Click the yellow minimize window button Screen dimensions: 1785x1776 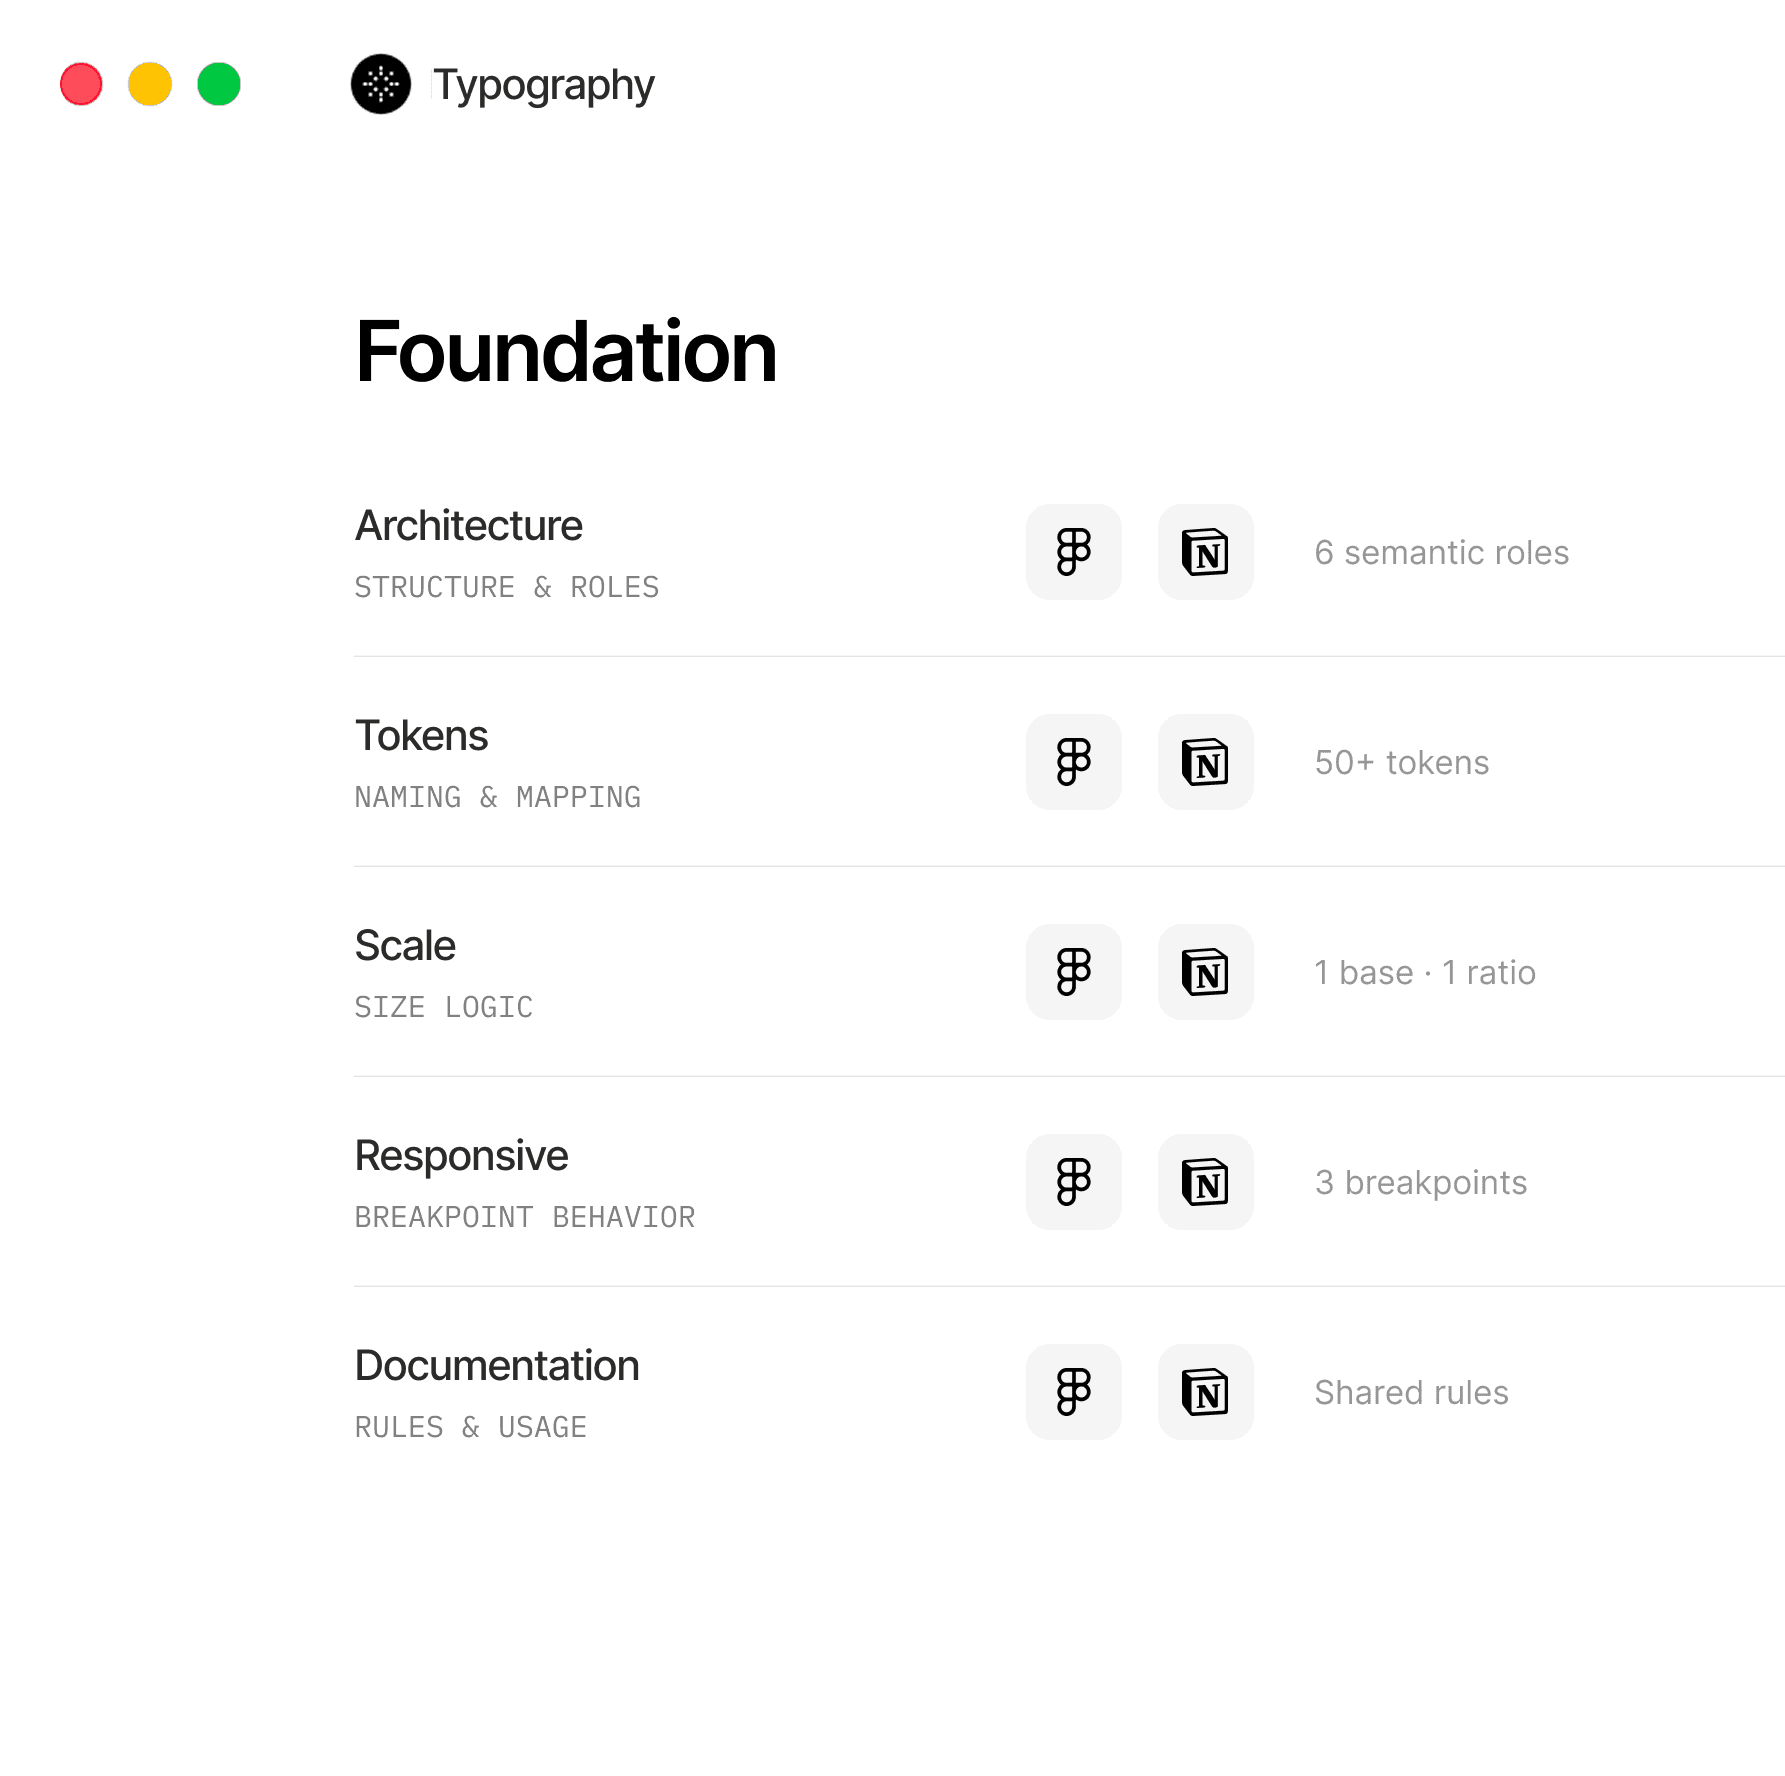pos(150,84)
